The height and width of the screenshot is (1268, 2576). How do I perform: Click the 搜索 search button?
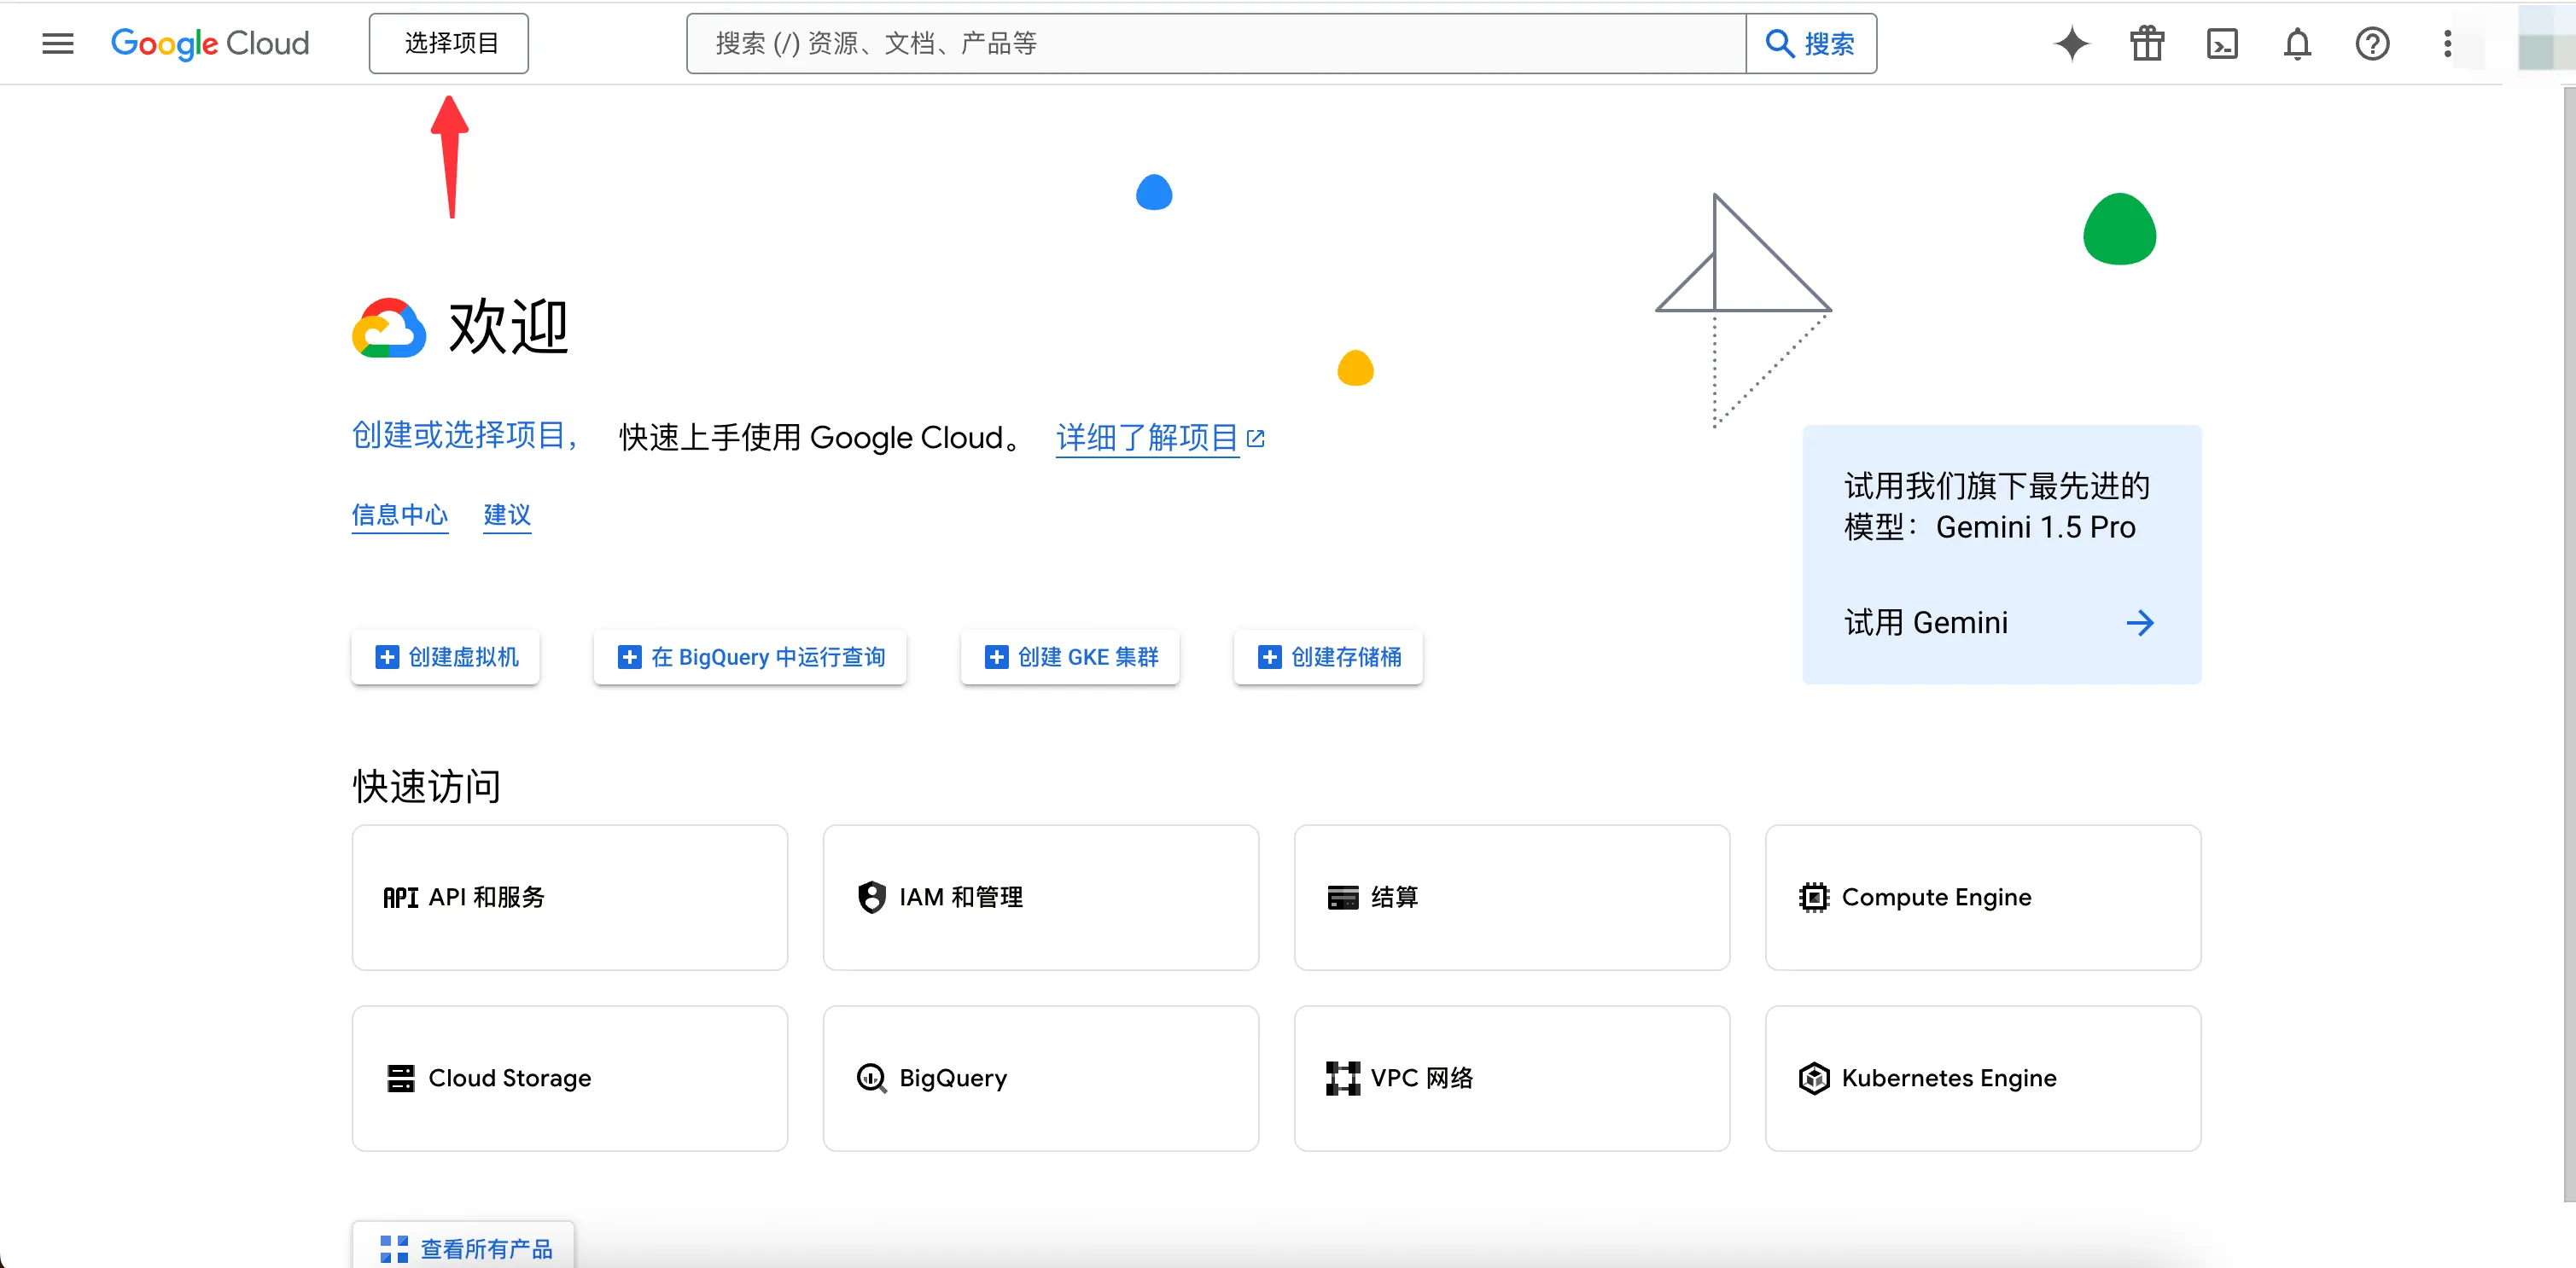point(1811,43)
